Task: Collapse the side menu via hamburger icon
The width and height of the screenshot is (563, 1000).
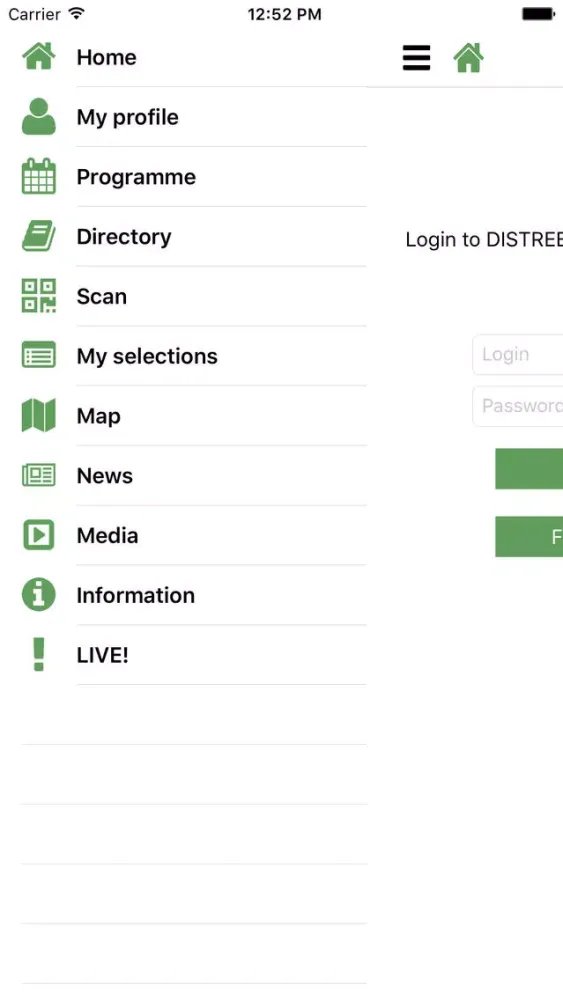Action: click(416, 58)
